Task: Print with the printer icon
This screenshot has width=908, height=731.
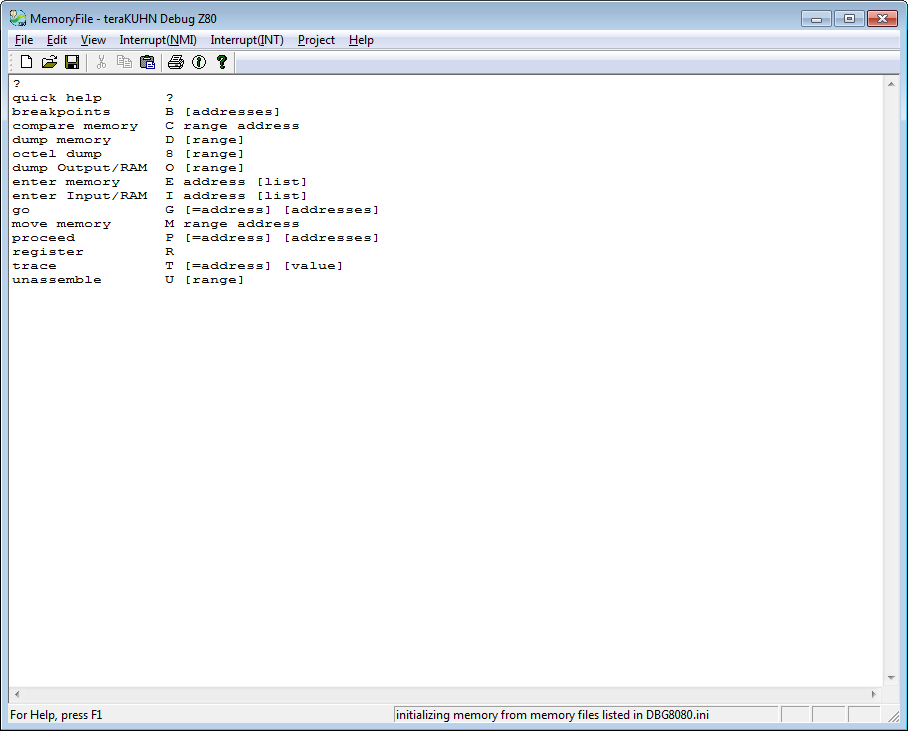Action: (x=176, y=63)
